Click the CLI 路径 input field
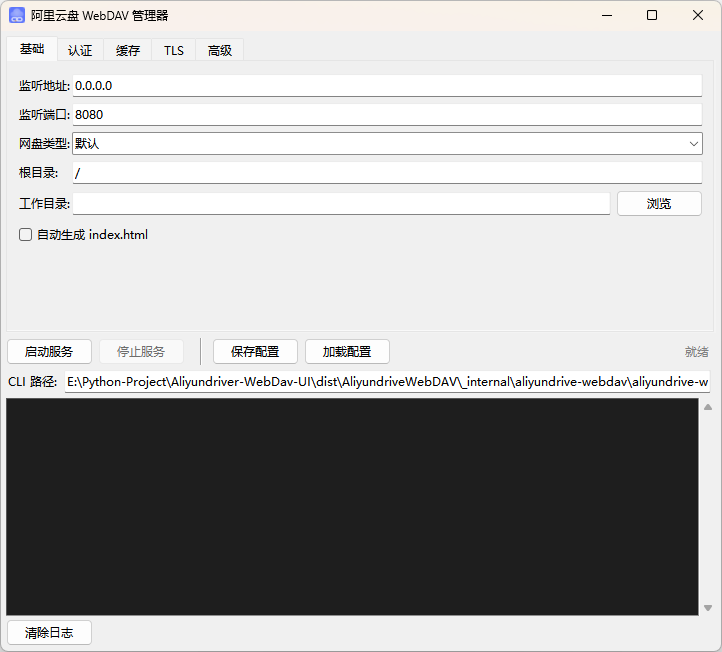 click(387, 382)
